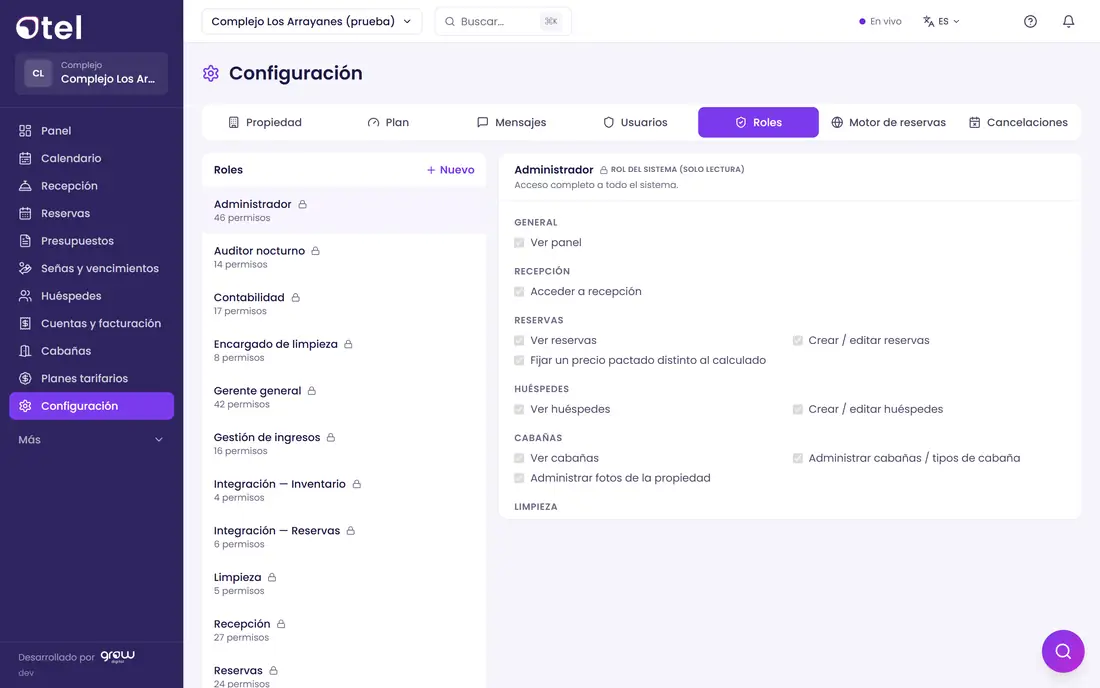Click the Cabañas sidebar icon

[25, 351]
